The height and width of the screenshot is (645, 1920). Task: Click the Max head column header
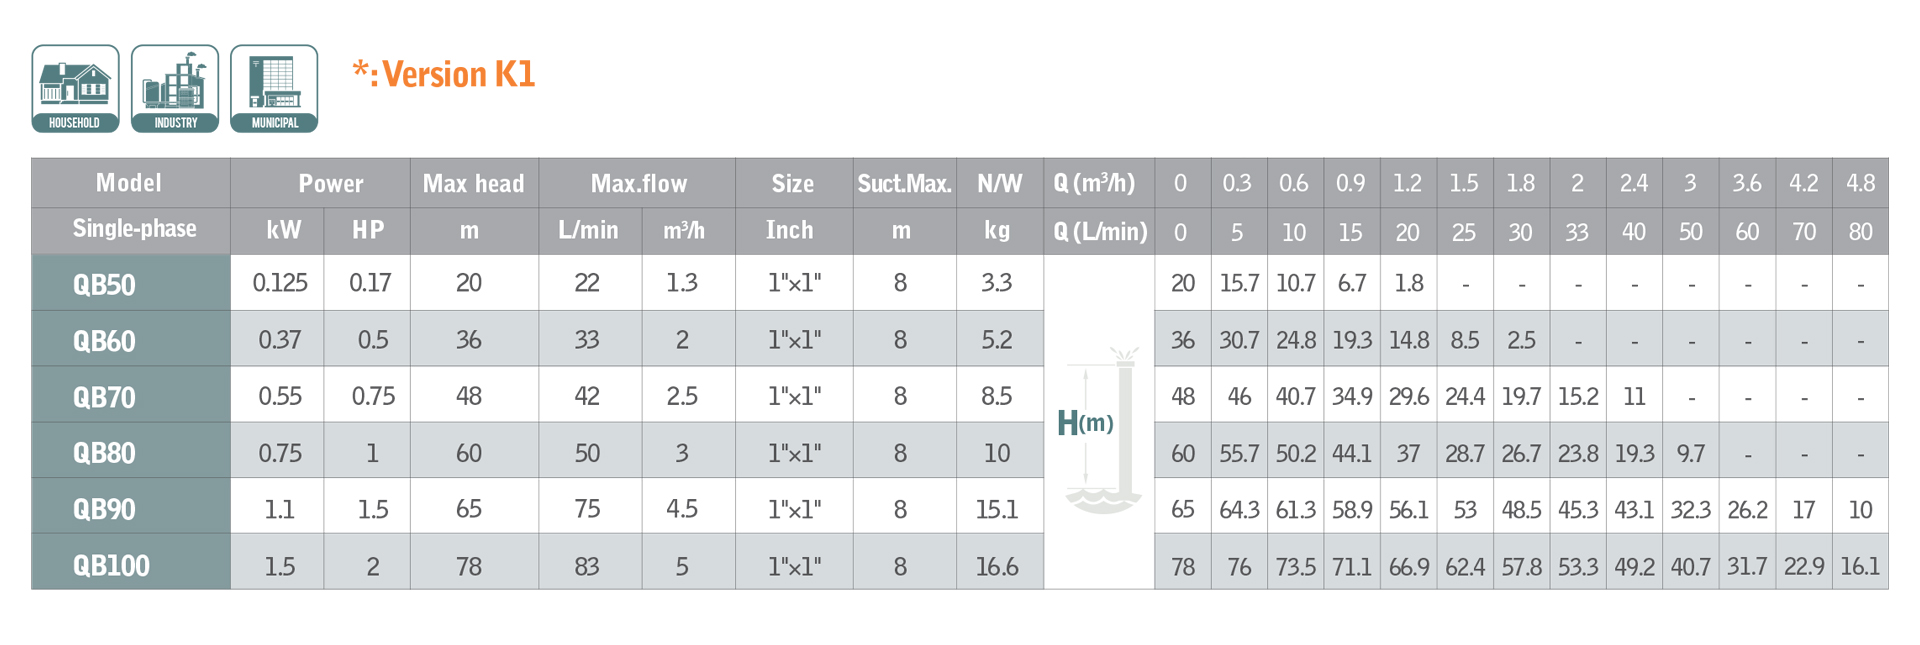coord(473,184)
